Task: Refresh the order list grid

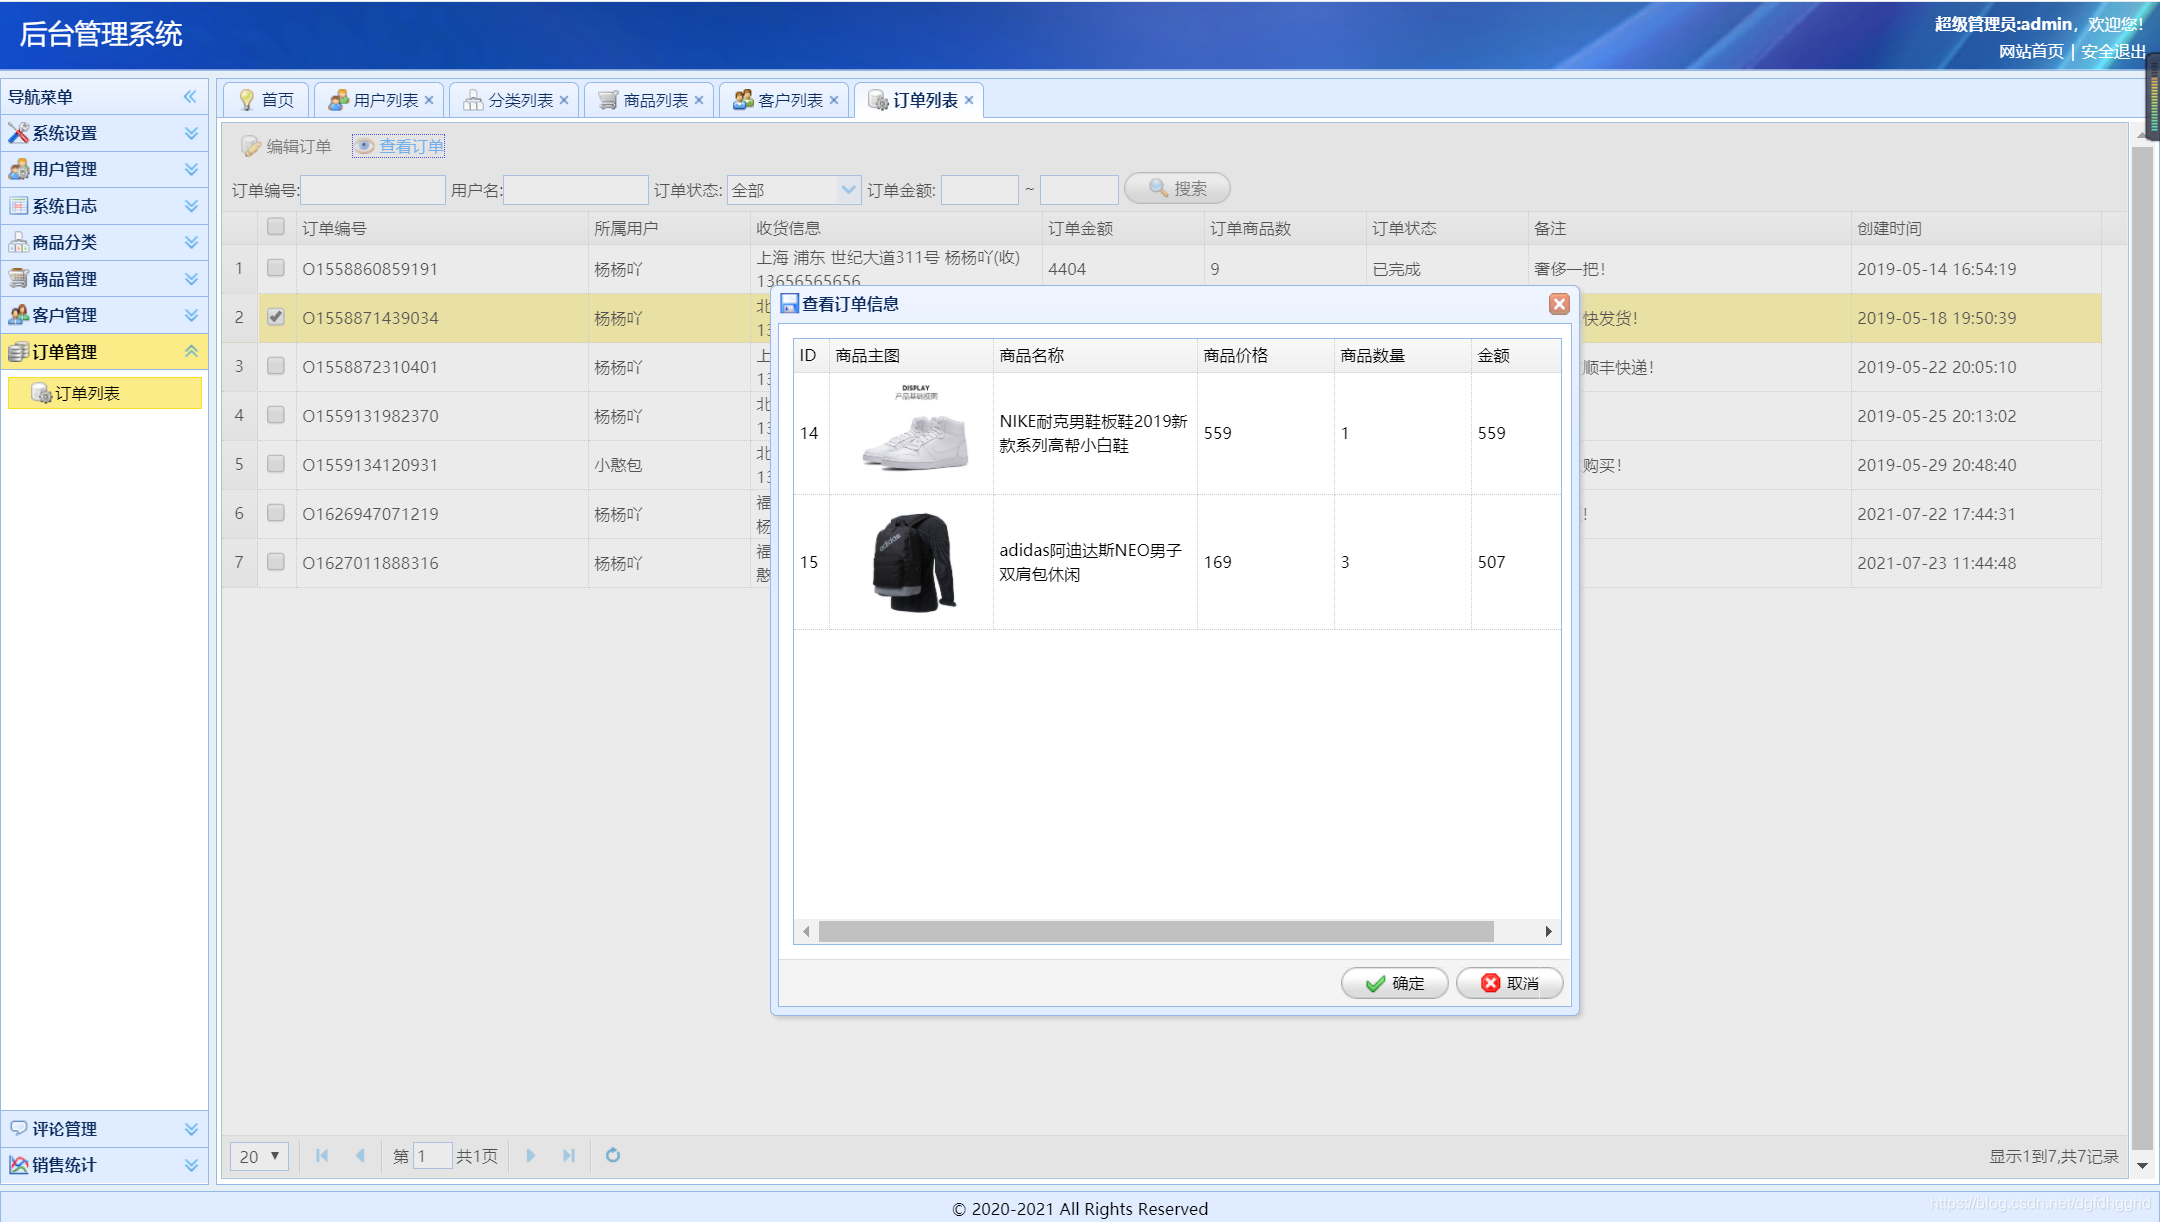Action: click(613, 1156)
